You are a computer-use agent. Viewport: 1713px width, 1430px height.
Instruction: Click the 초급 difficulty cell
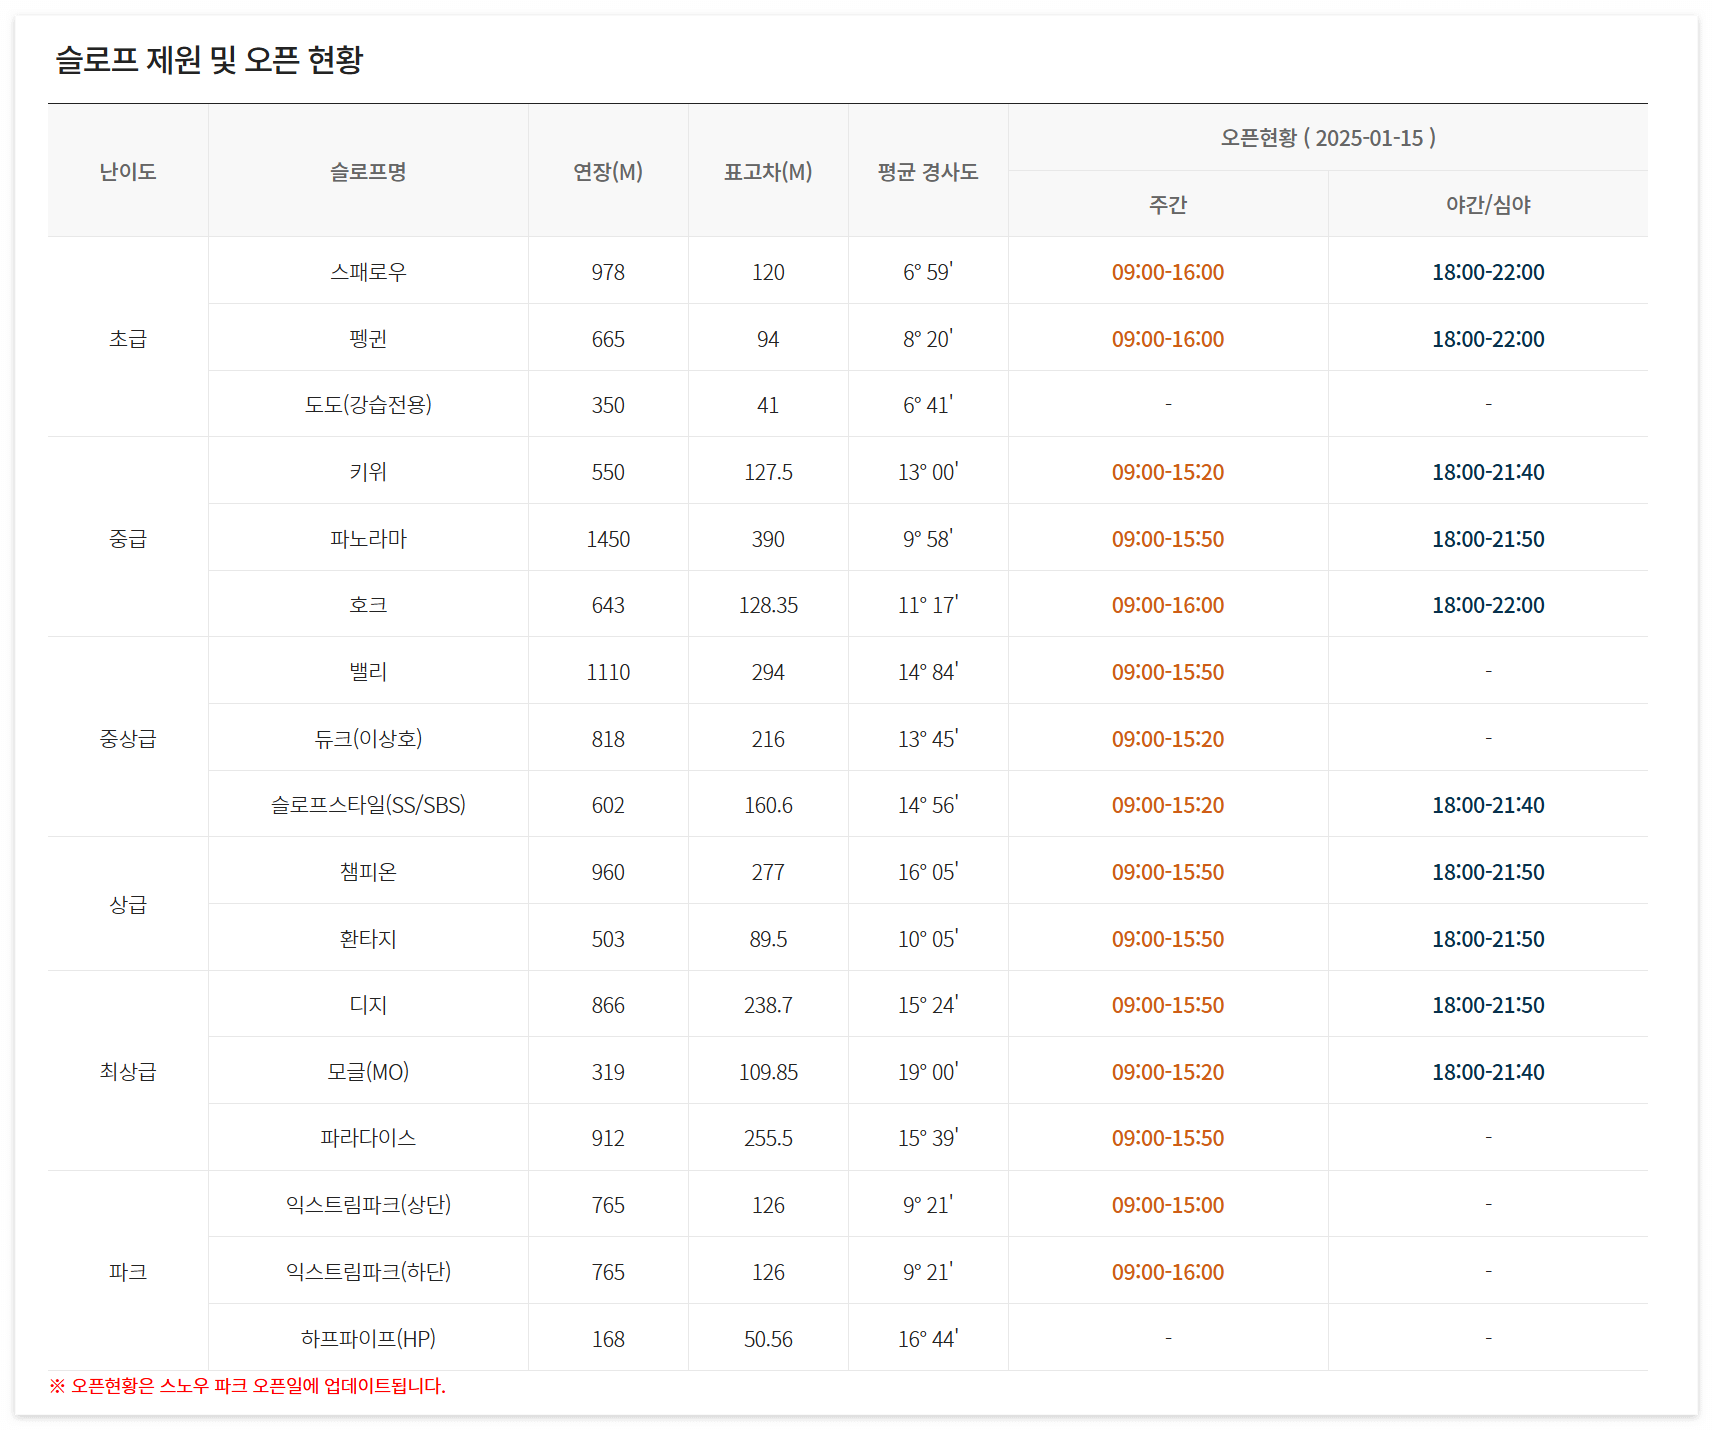click(x=127, y=338)
